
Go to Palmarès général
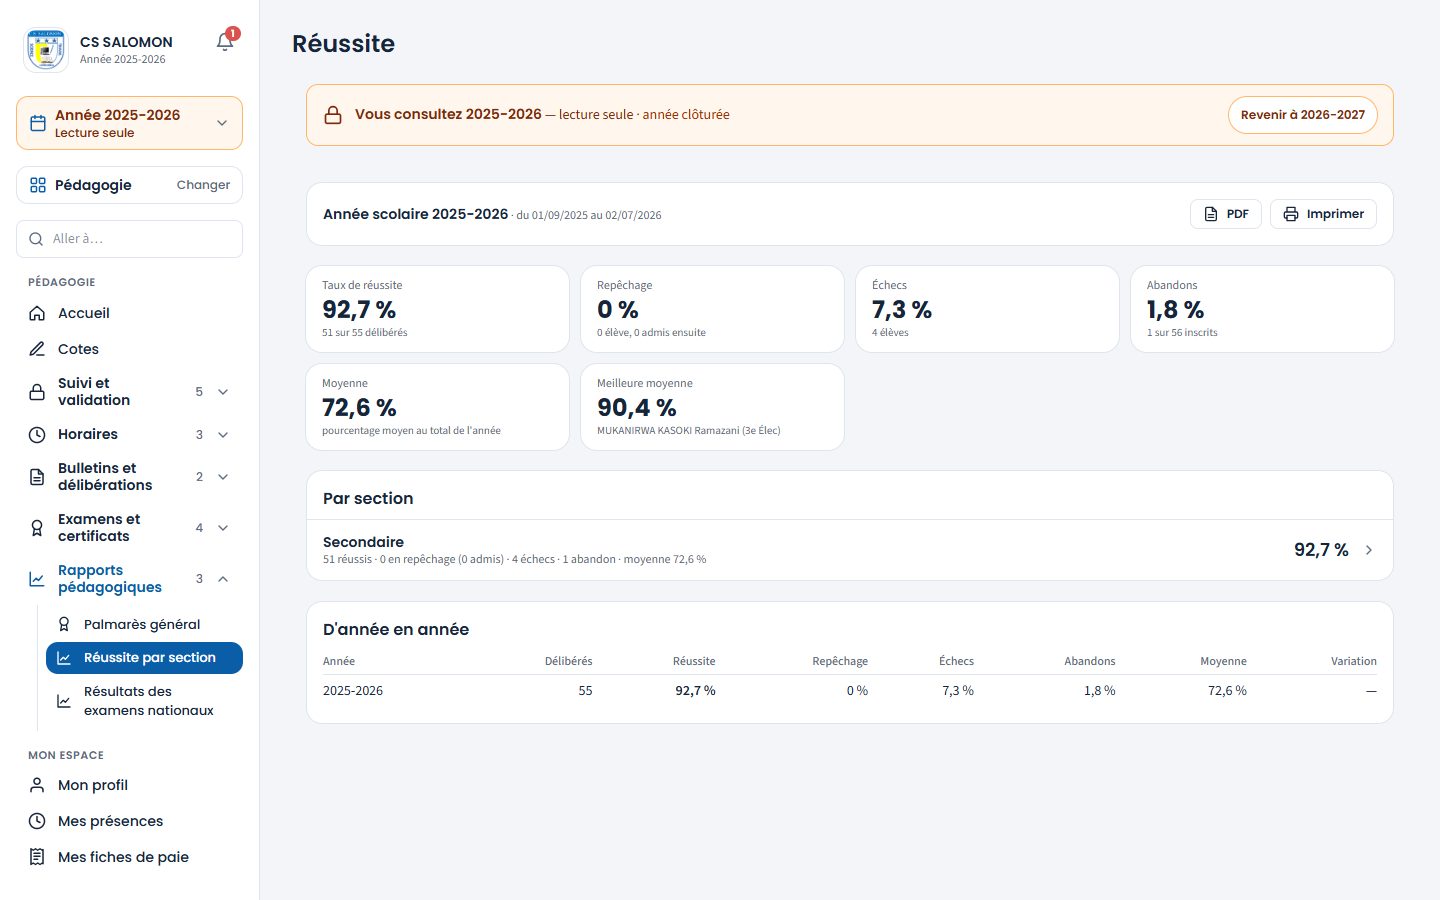[x=144, y=624]
